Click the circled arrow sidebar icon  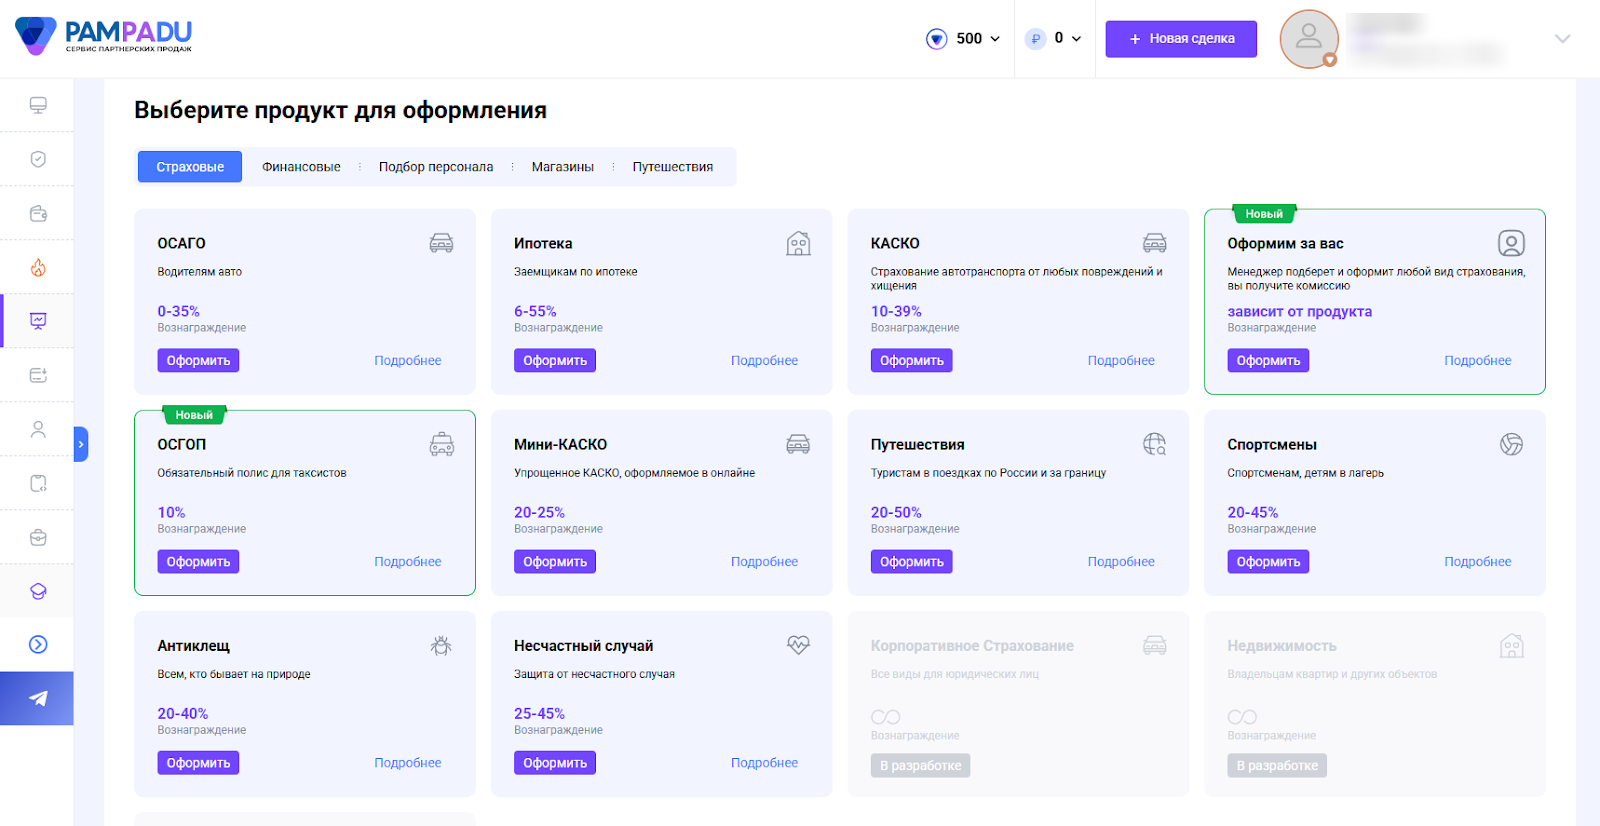tap(38, 644)
